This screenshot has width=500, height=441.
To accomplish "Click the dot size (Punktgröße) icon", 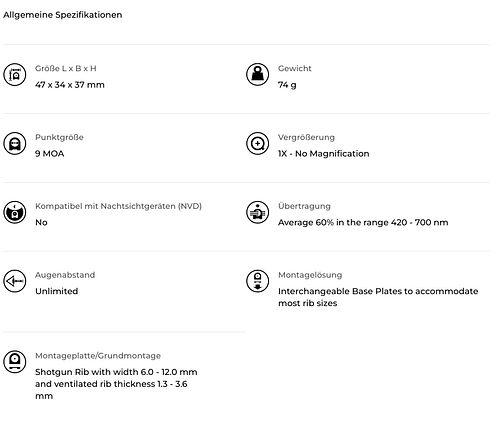I will click(x=15, y=144).
